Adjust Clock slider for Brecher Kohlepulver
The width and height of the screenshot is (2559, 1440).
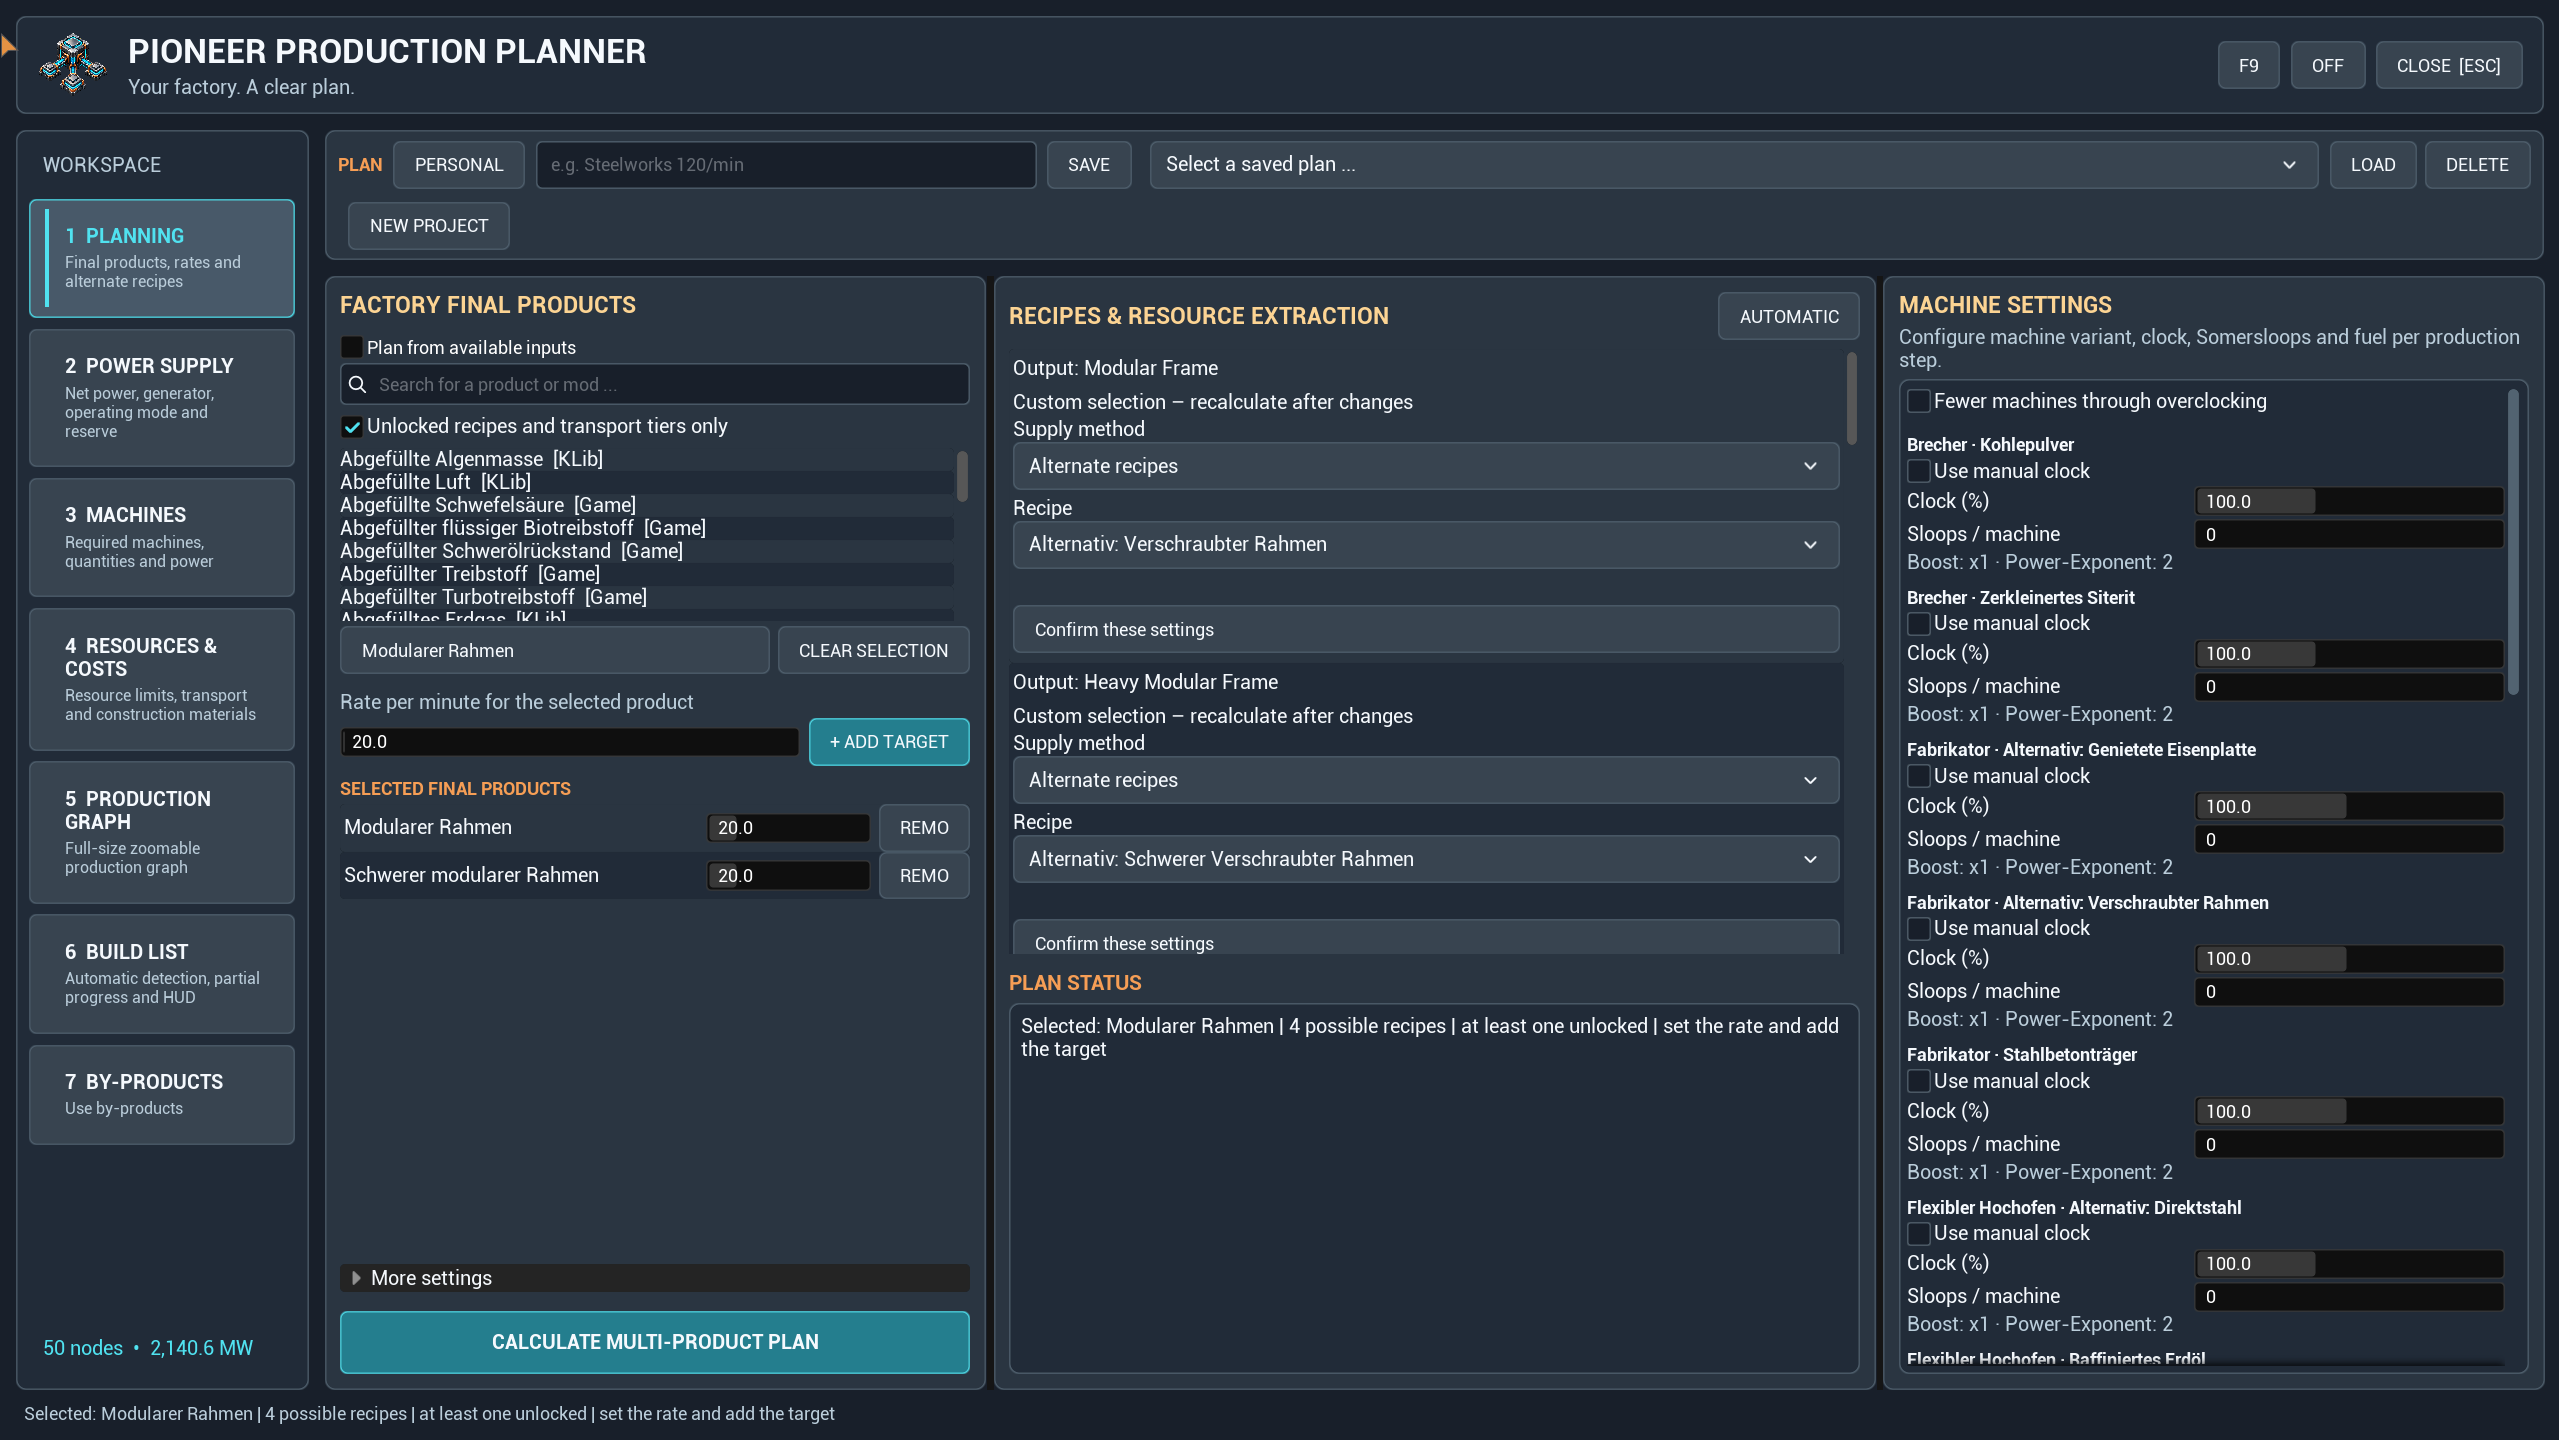(x=2349, y=502)
